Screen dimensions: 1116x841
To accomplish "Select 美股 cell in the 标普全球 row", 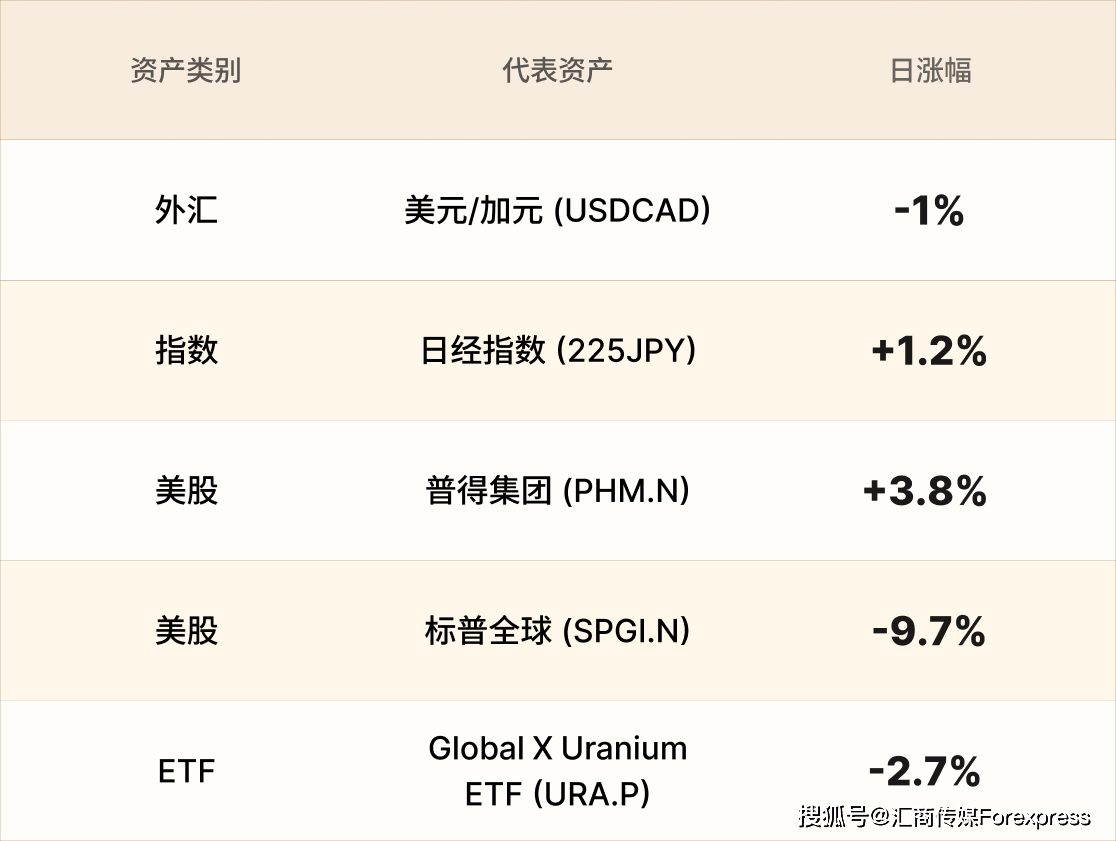I will (186, 631).
